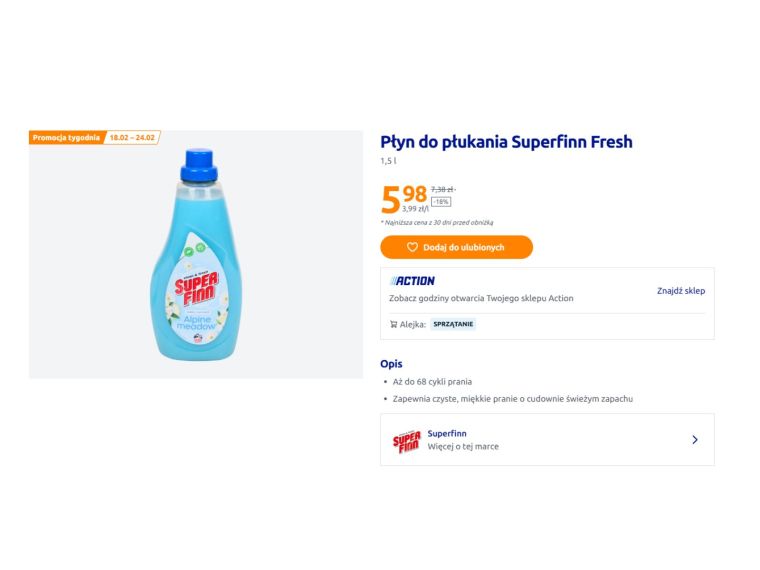The width and height of the screenshot is (760, 570).
Task: Click the Opis section heading
Action: tap(391, 364)
